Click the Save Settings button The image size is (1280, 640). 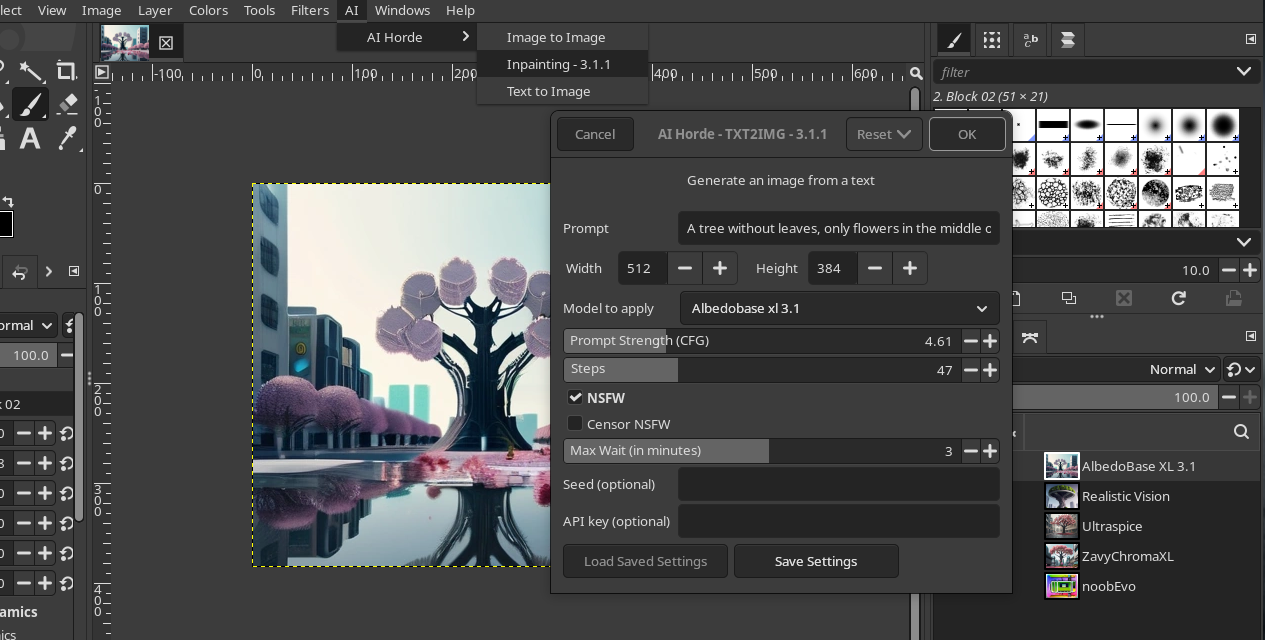point(815,561)
